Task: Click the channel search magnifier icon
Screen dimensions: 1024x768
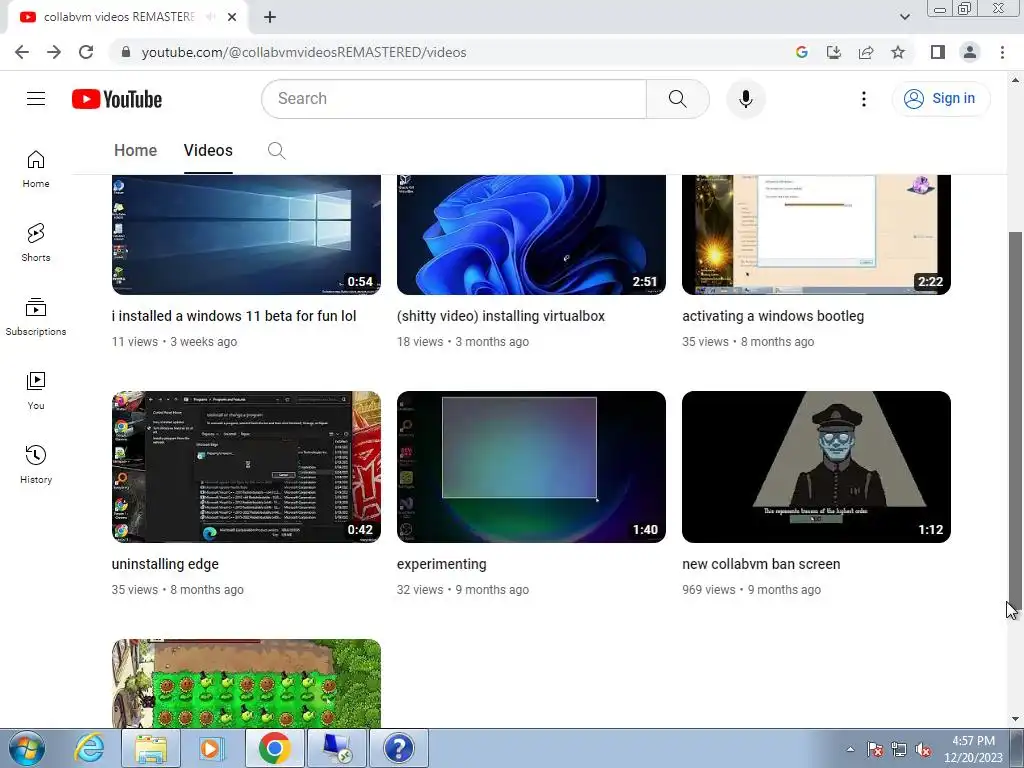Action: point(276,151)
